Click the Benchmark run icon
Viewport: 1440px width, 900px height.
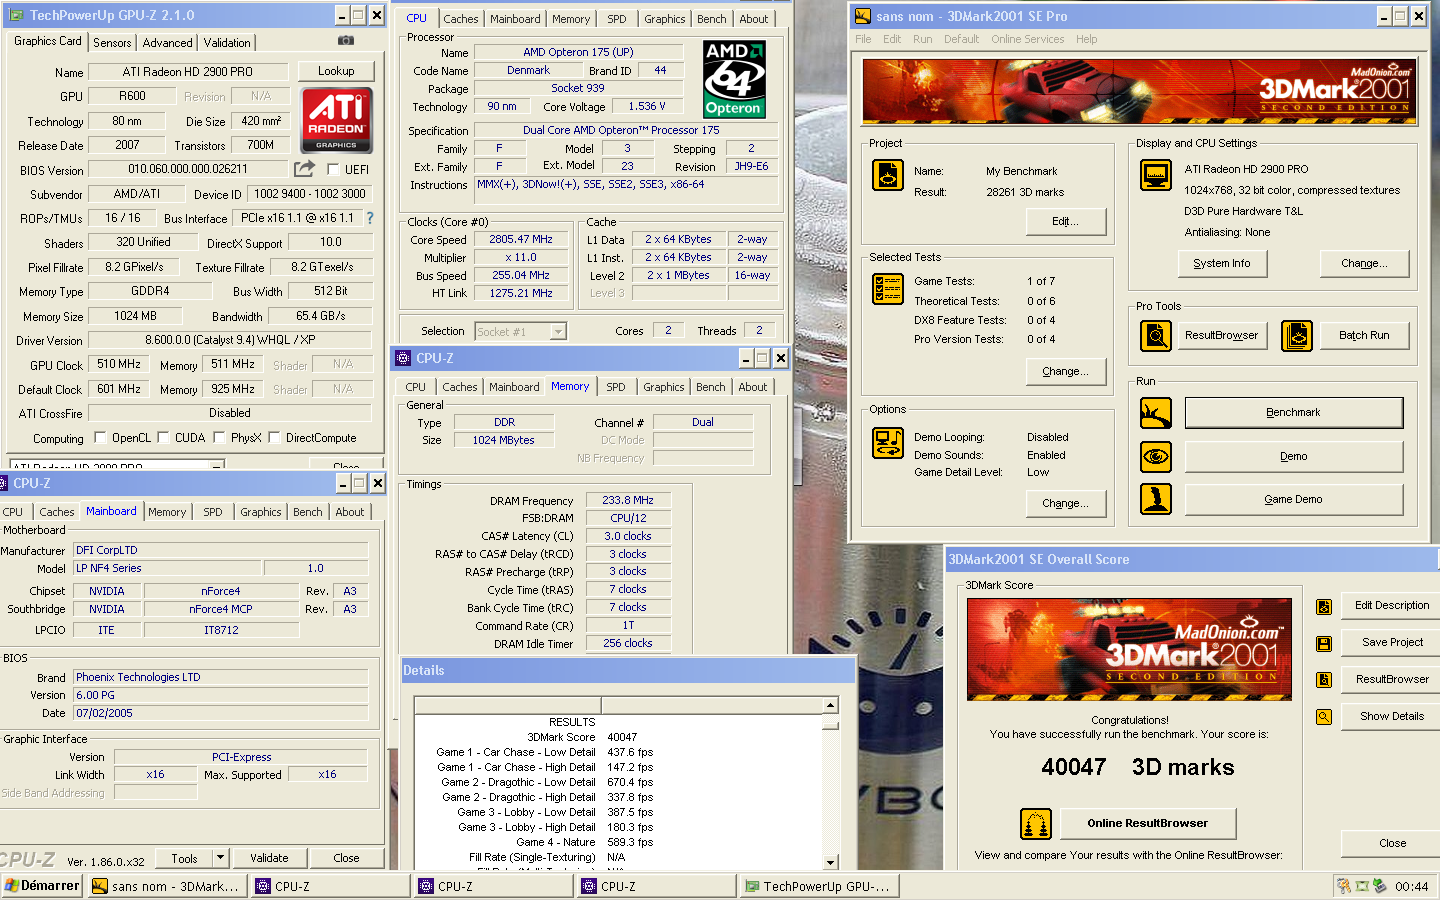coord(1156,413)
